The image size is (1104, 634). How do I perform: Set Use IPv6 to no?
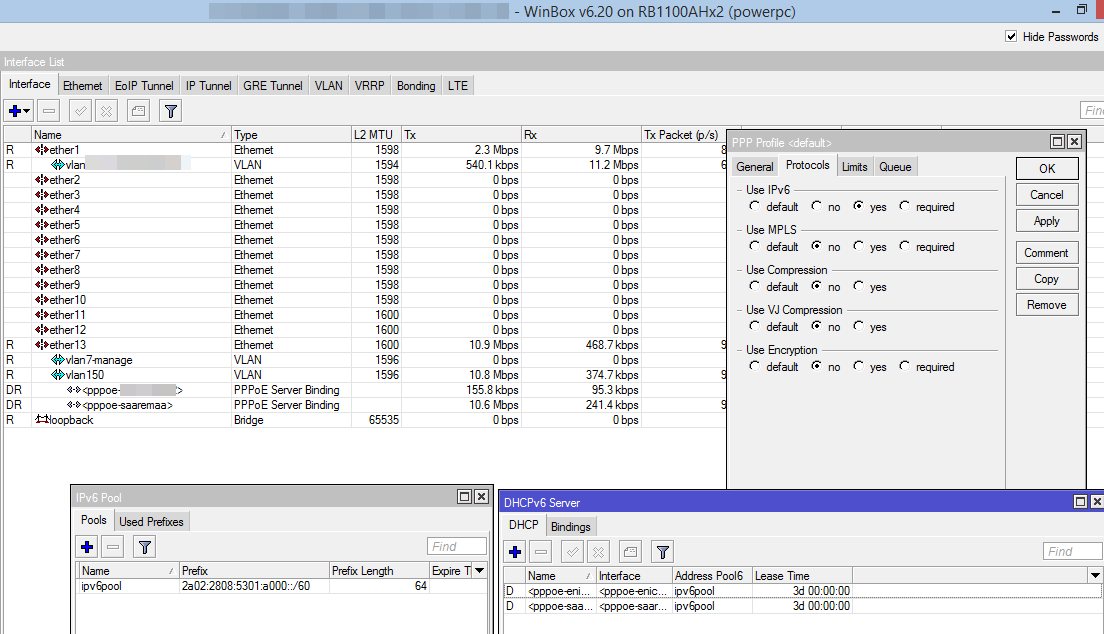(x=816, y=206)
